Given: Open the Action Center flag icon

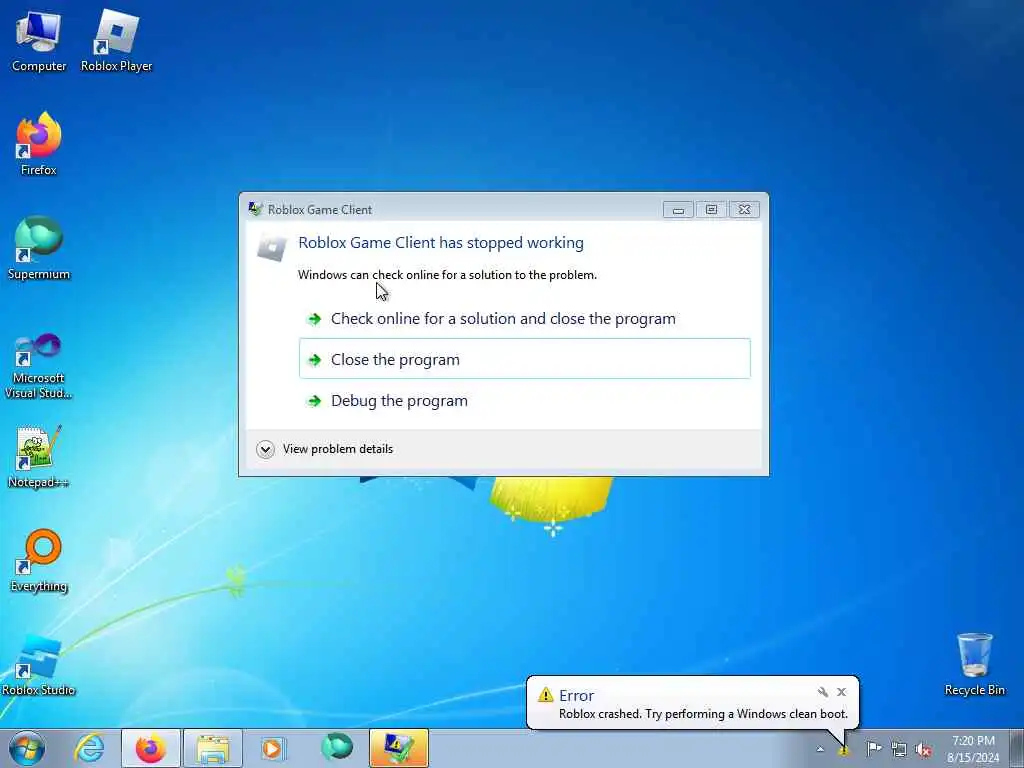Looking at the screenshot, I should (x=874, y=749).
